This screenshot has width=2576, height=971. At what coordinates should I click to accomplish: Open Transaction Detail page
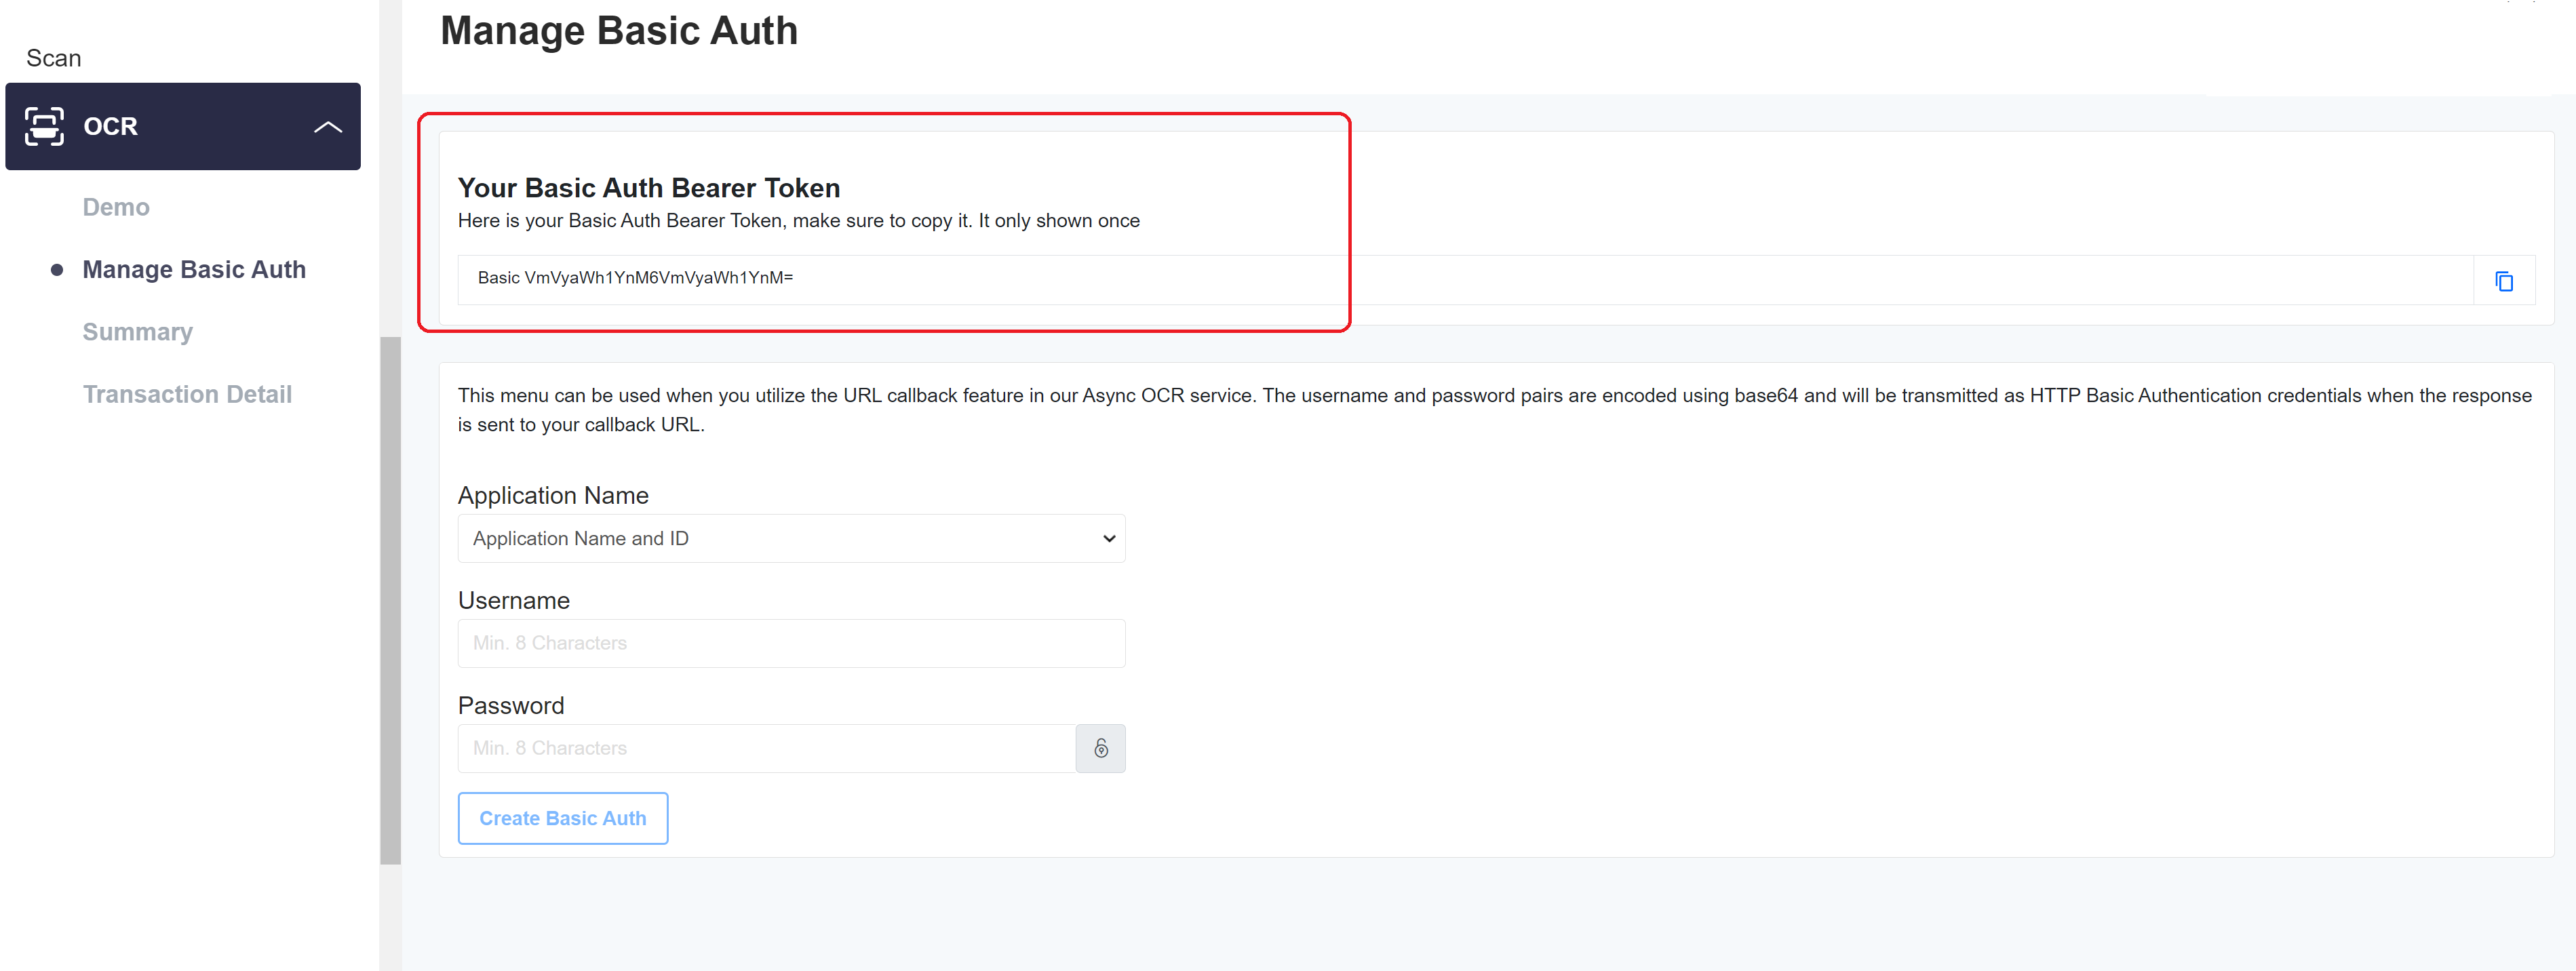187,394
